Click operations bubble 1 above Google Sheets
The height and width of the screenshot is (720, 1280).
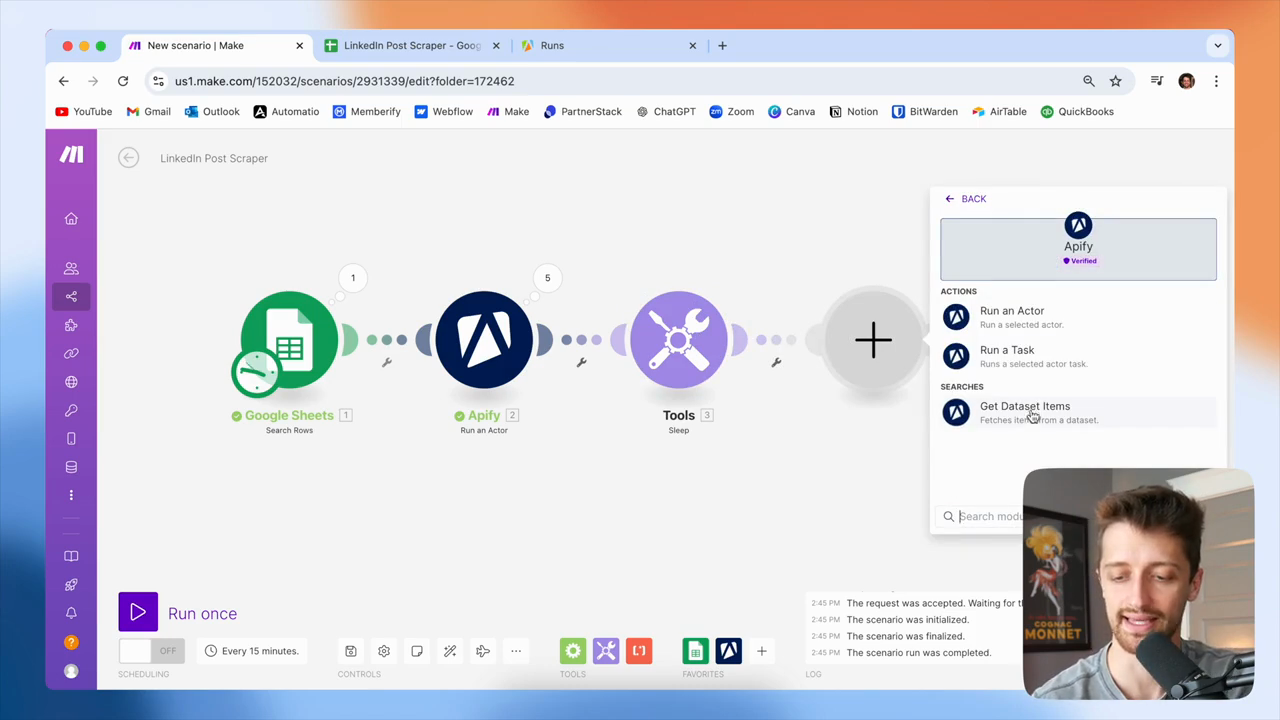click(353, 278)
